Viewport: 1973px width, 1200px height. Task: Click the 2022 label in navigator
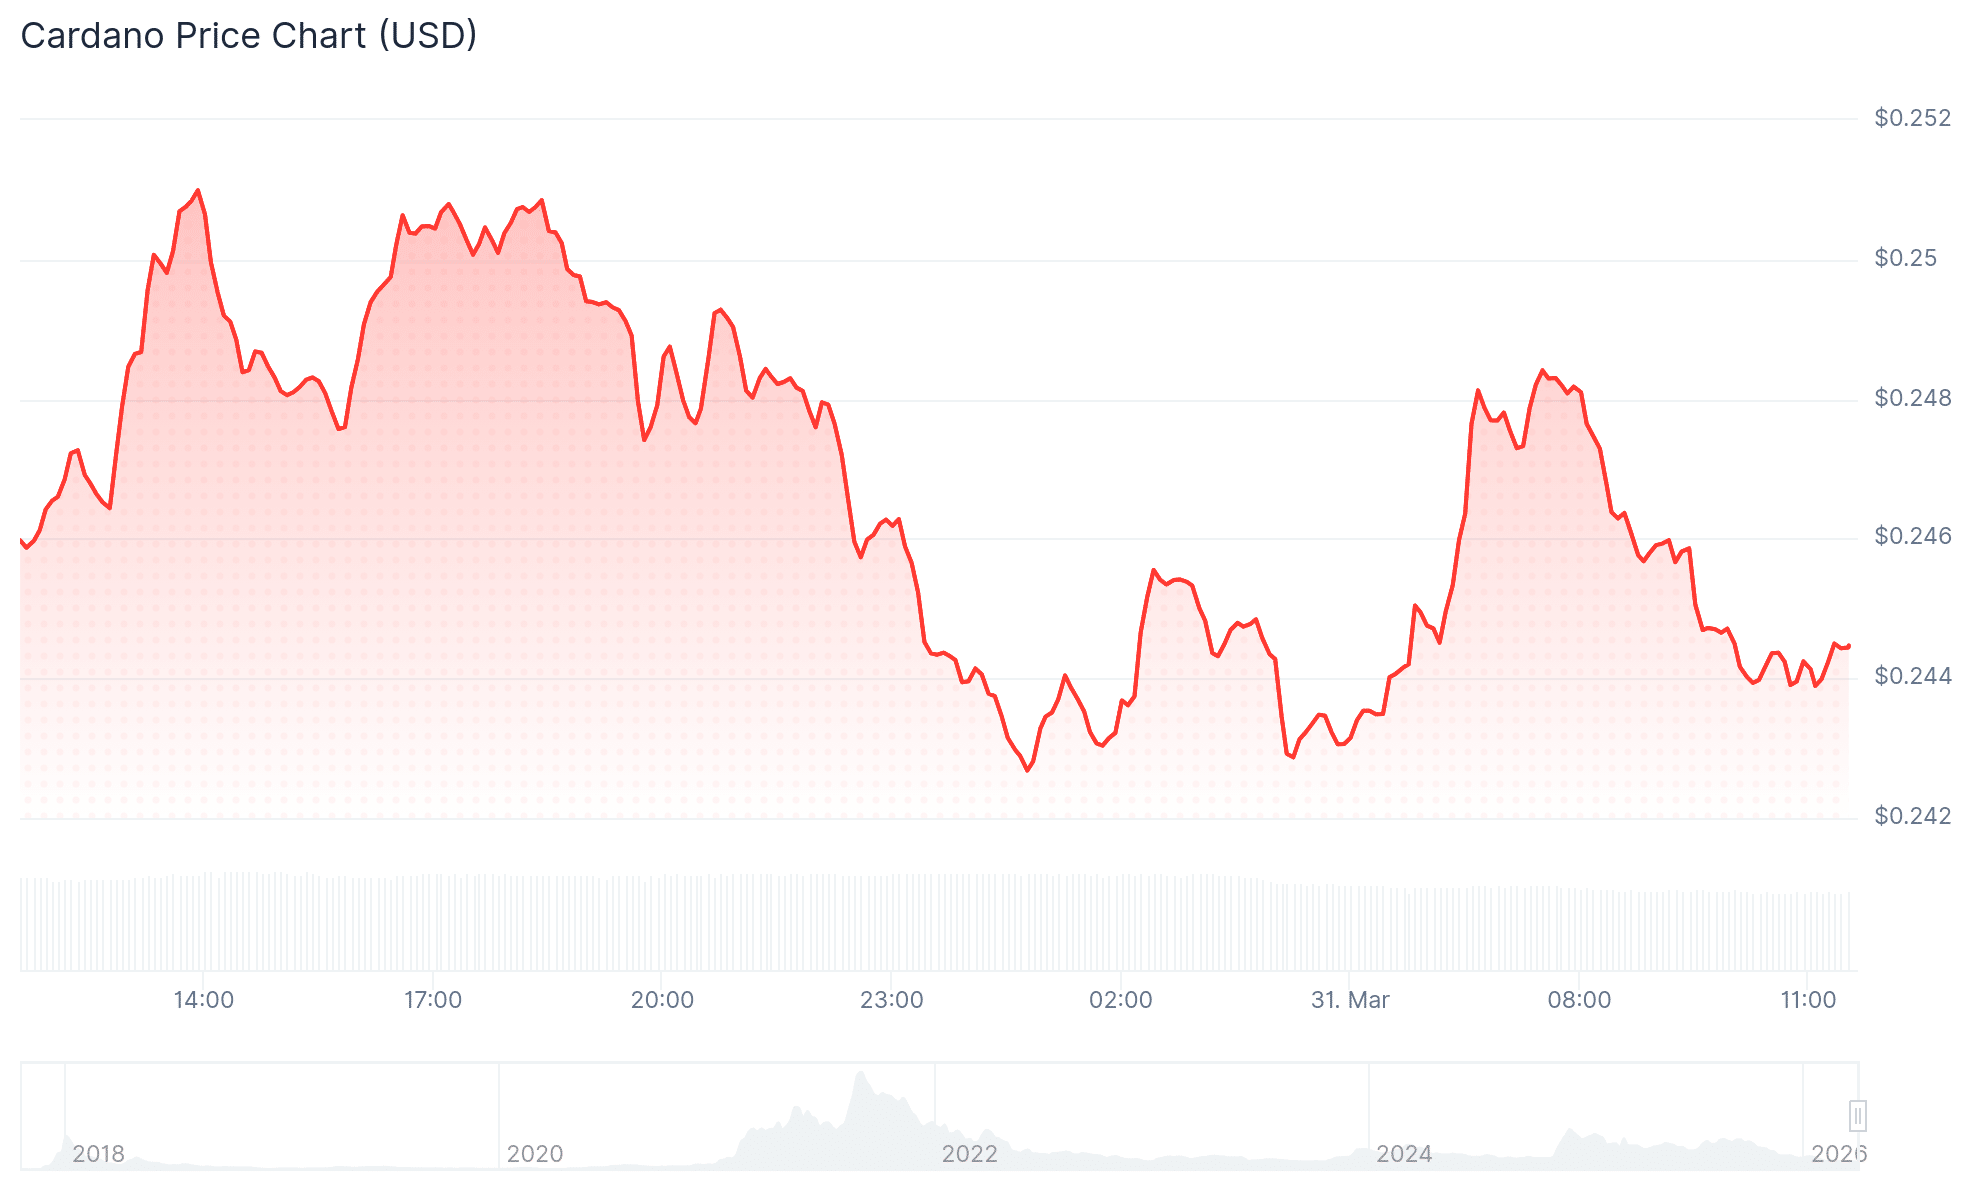[x=969, y=1154]
